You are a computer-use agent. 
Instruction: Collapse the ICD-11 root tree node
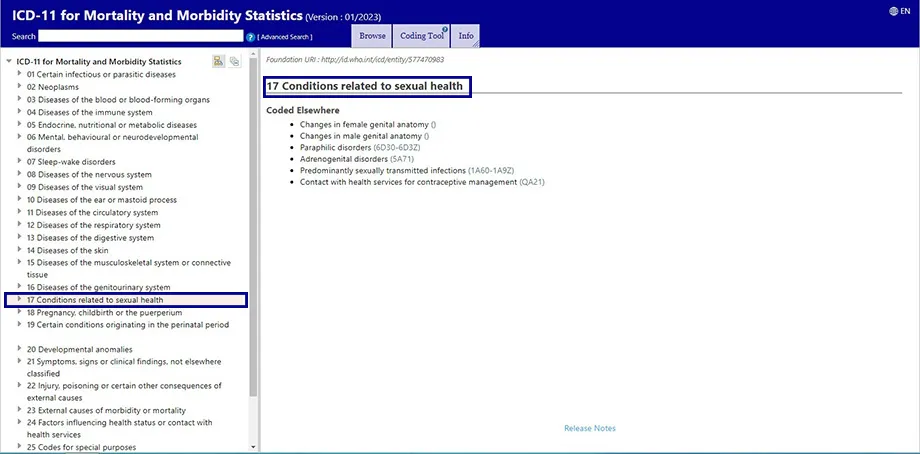pyautogui.click(x=9, y=62)
